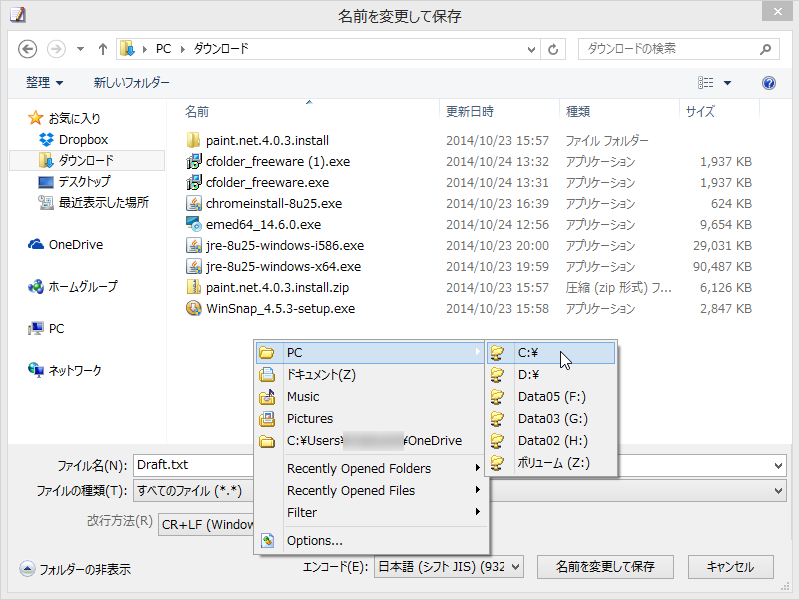
Task: Click the C:¥ drive icon in submenu
Action: pos(497,353)
